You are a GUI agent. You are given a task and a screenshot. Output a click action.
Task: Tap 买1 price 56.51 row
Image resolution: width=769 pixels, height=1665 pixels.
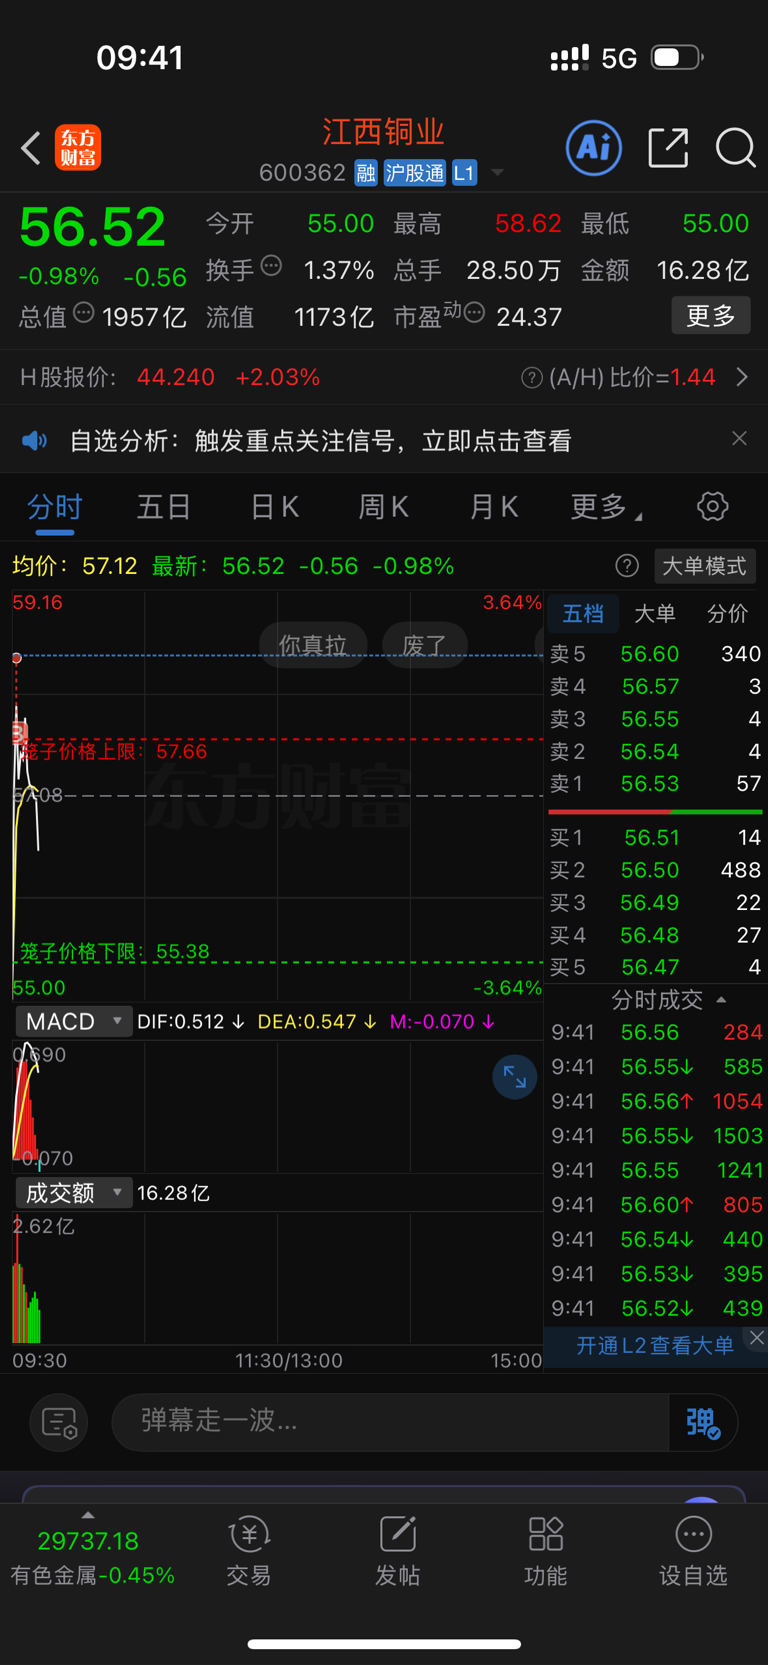(656, 838)
